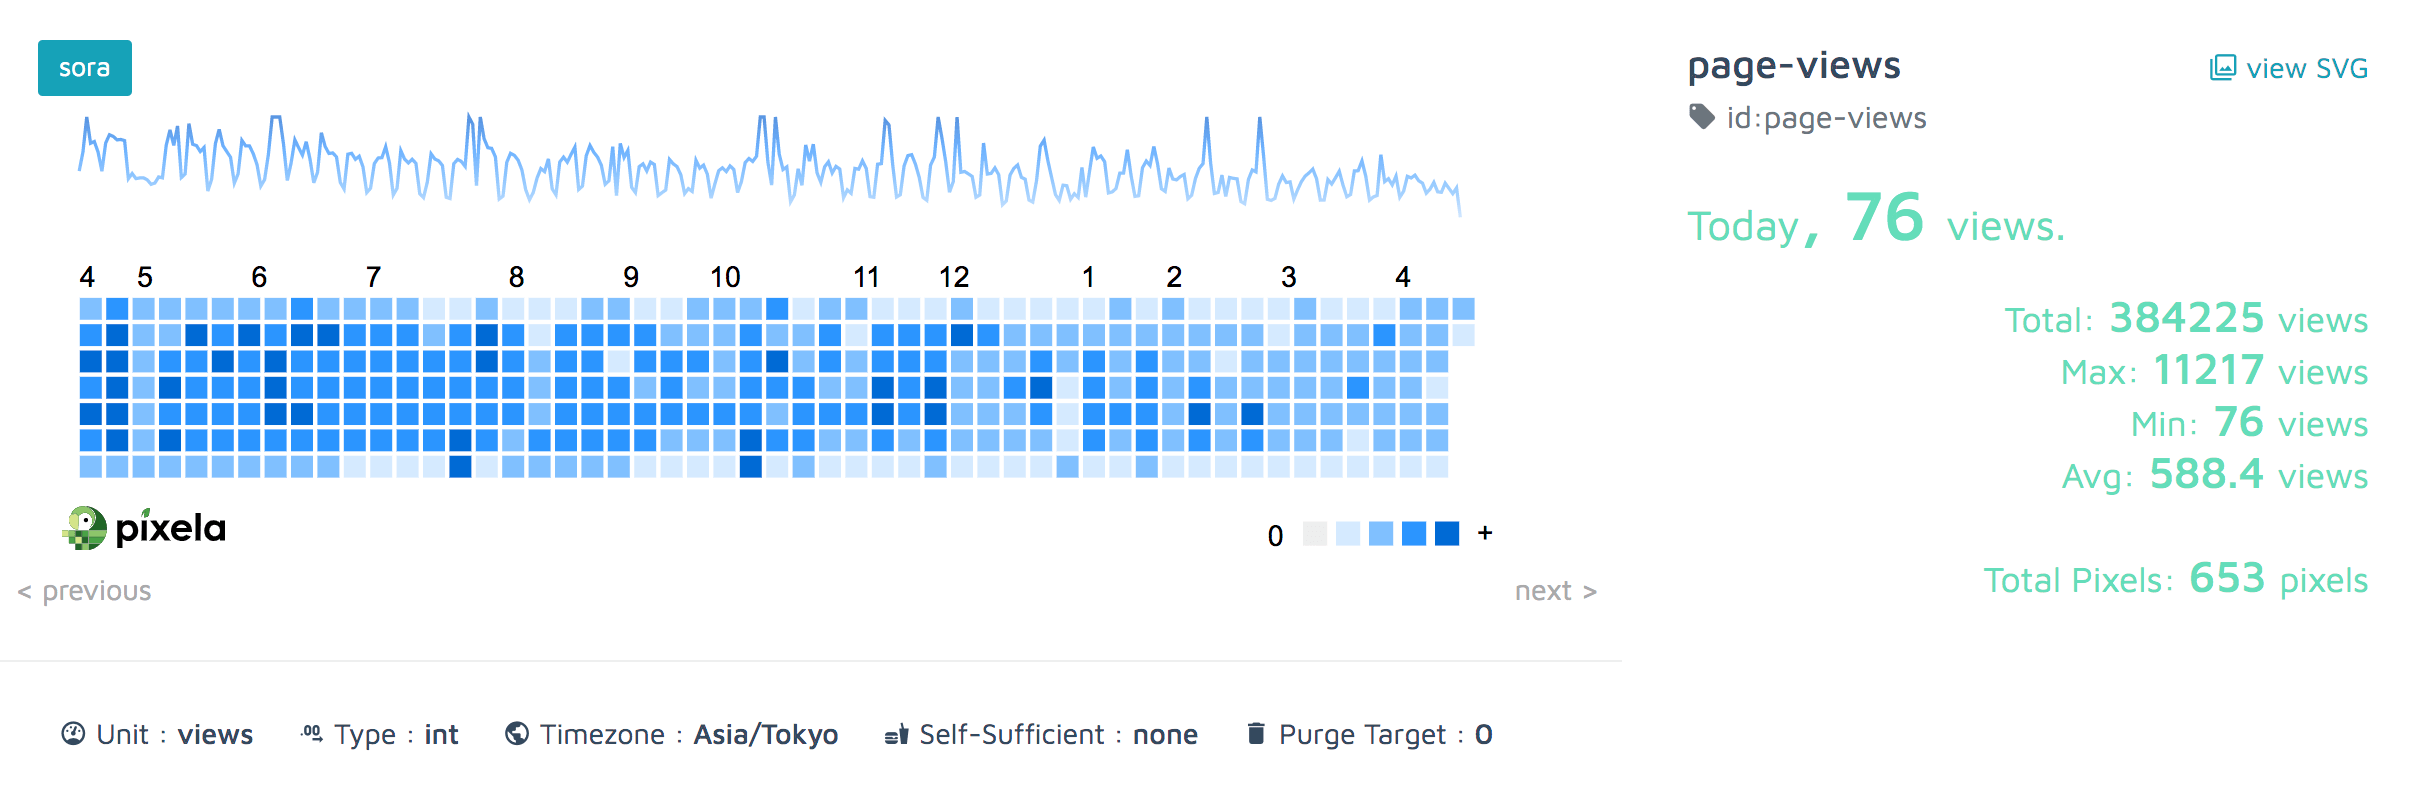Screen dimensions: 2430x800
Task: Click the gray zero-level legend swatch
Action: click(1315, 534)
